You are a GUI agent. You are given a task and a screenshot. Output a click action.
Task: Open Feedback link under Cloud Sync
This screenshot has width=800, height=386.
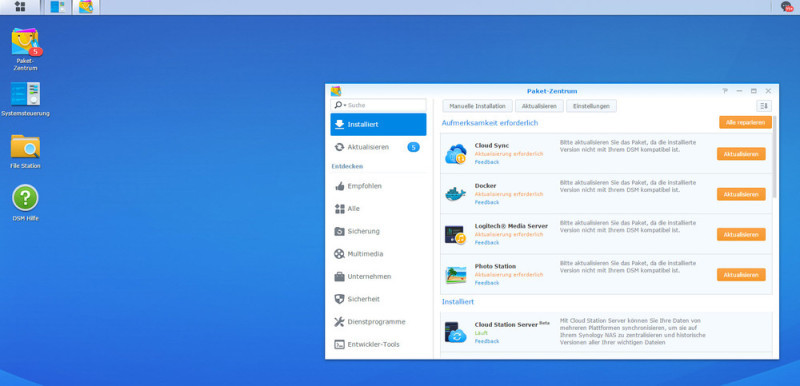(487, 162)
